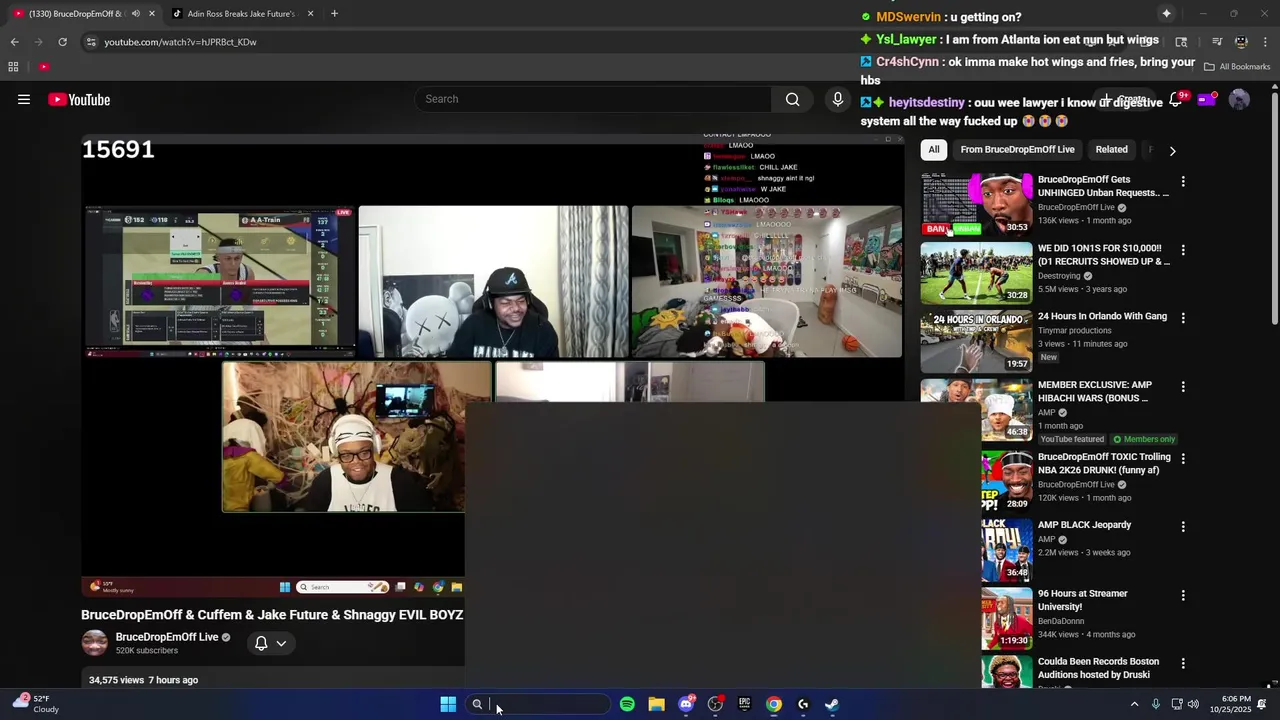The image size is (1280, 720).
Task: Open TOXIC Trolling NBA 2K26 thumbnail
Action: pos(1006,481)
